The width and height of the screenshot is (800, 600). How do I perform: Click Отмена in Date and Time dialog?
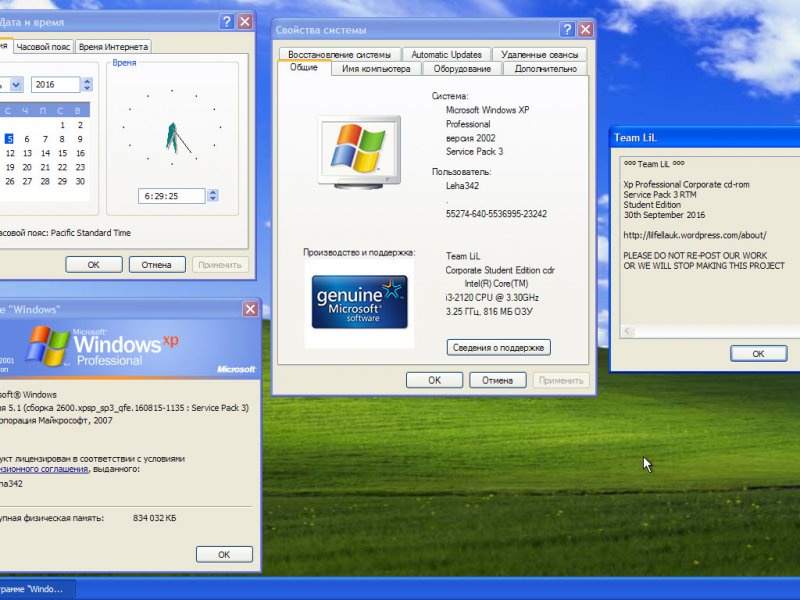click(157, 264)
